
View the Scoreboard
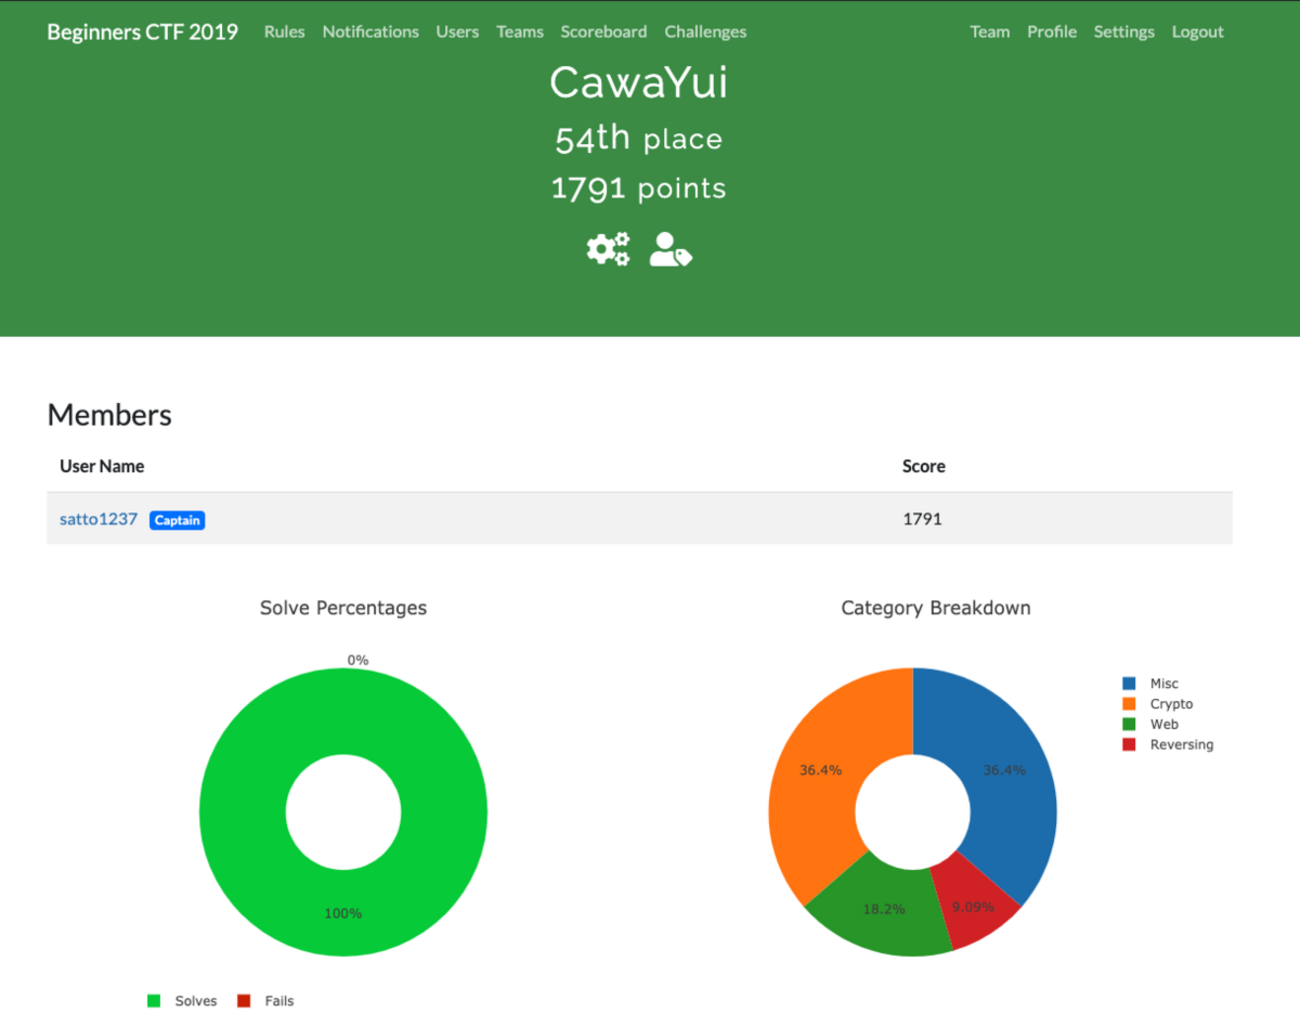click(x=603, y=32)
